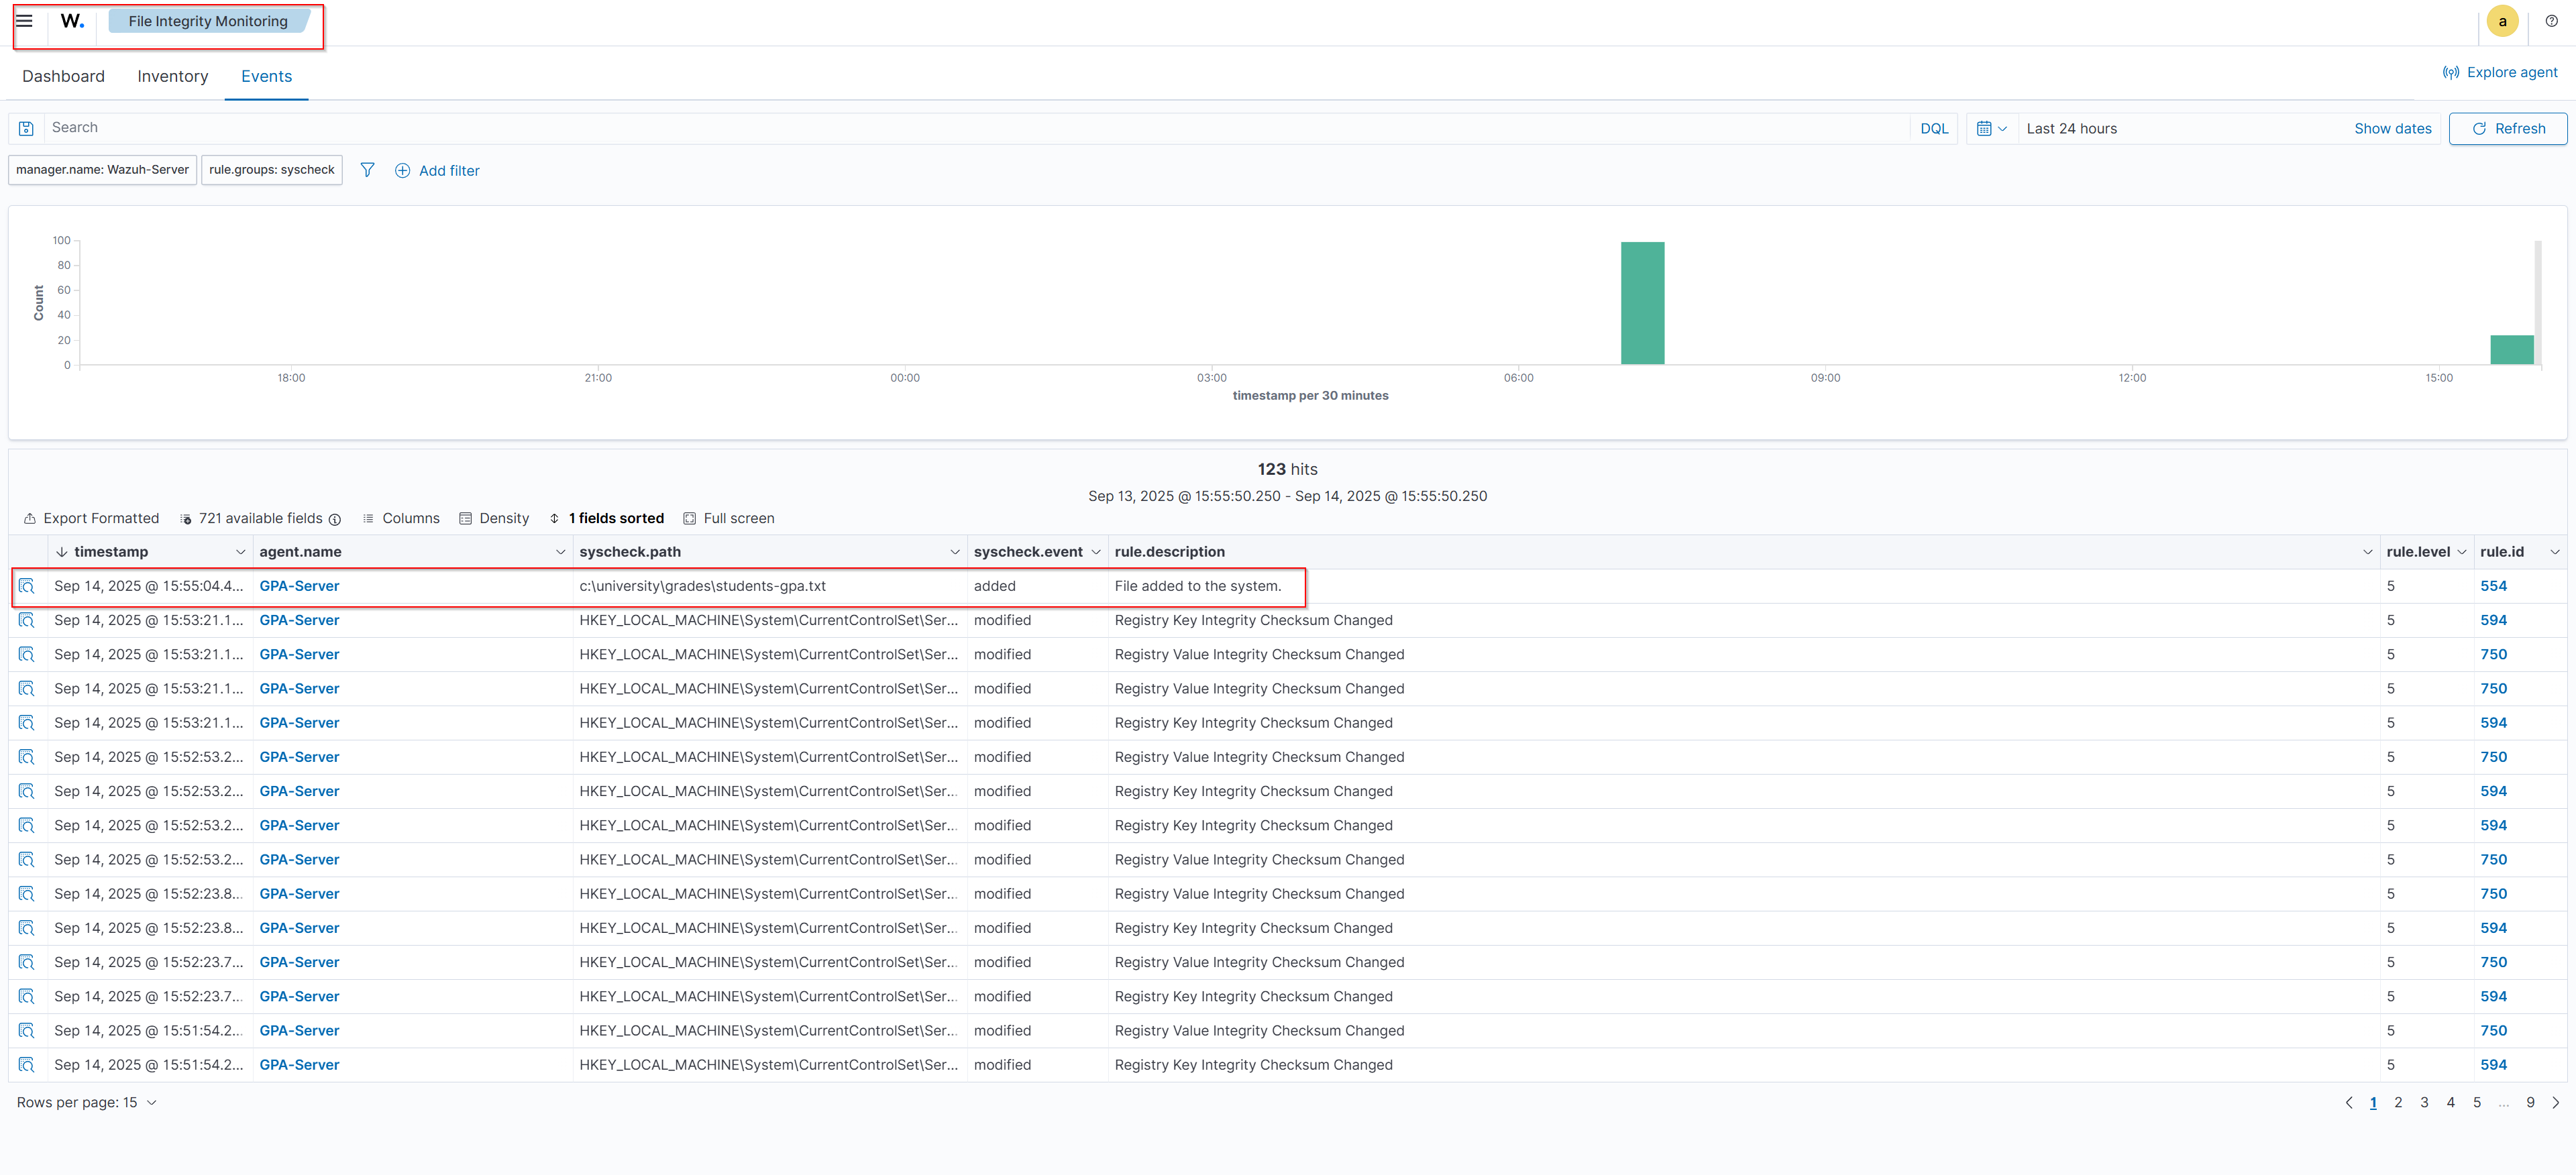Open GPA-Server agent link in first row

point(299,586)
